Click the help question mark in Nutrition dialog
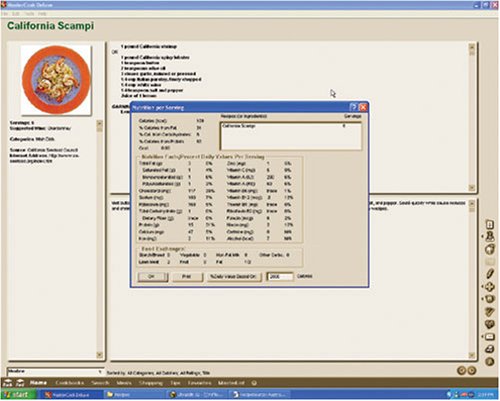 click(354, 107)
